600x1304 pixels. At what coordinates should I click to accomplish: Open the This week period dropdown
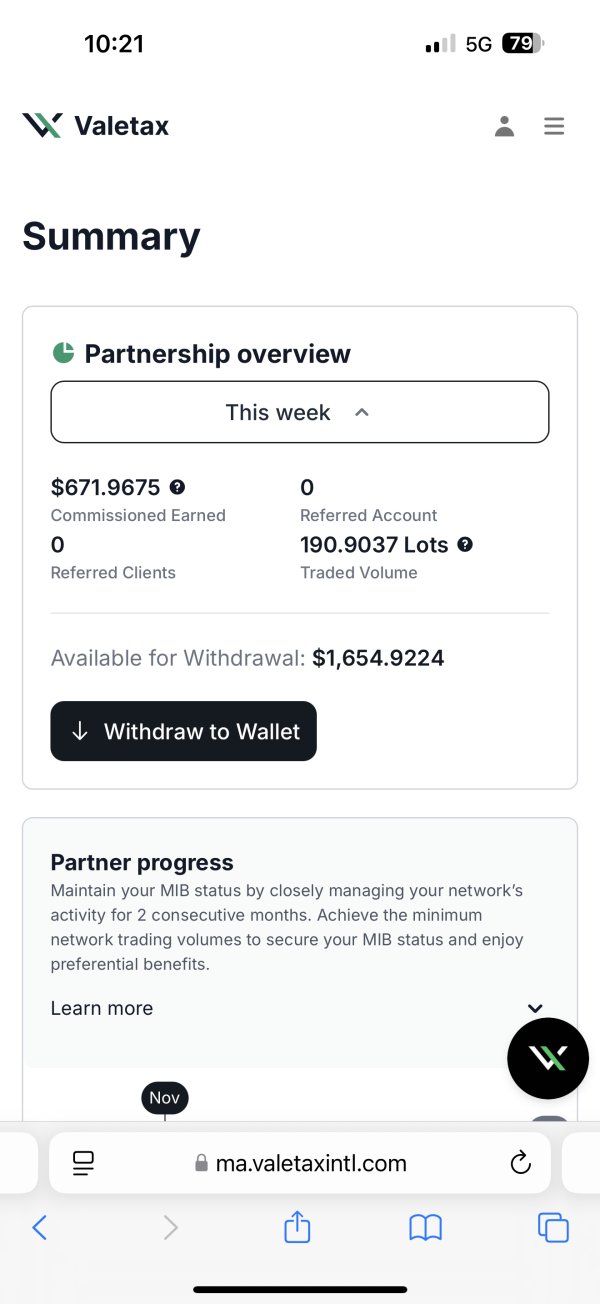point(299,412)
